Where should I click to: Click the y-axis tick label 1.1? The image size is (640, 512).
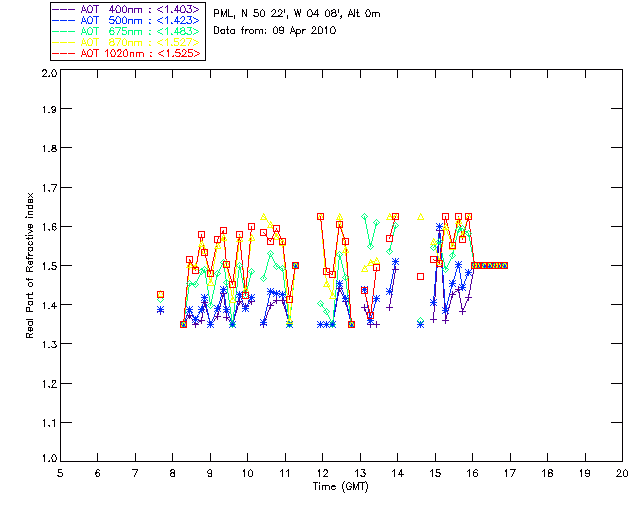tap(49, 423)
